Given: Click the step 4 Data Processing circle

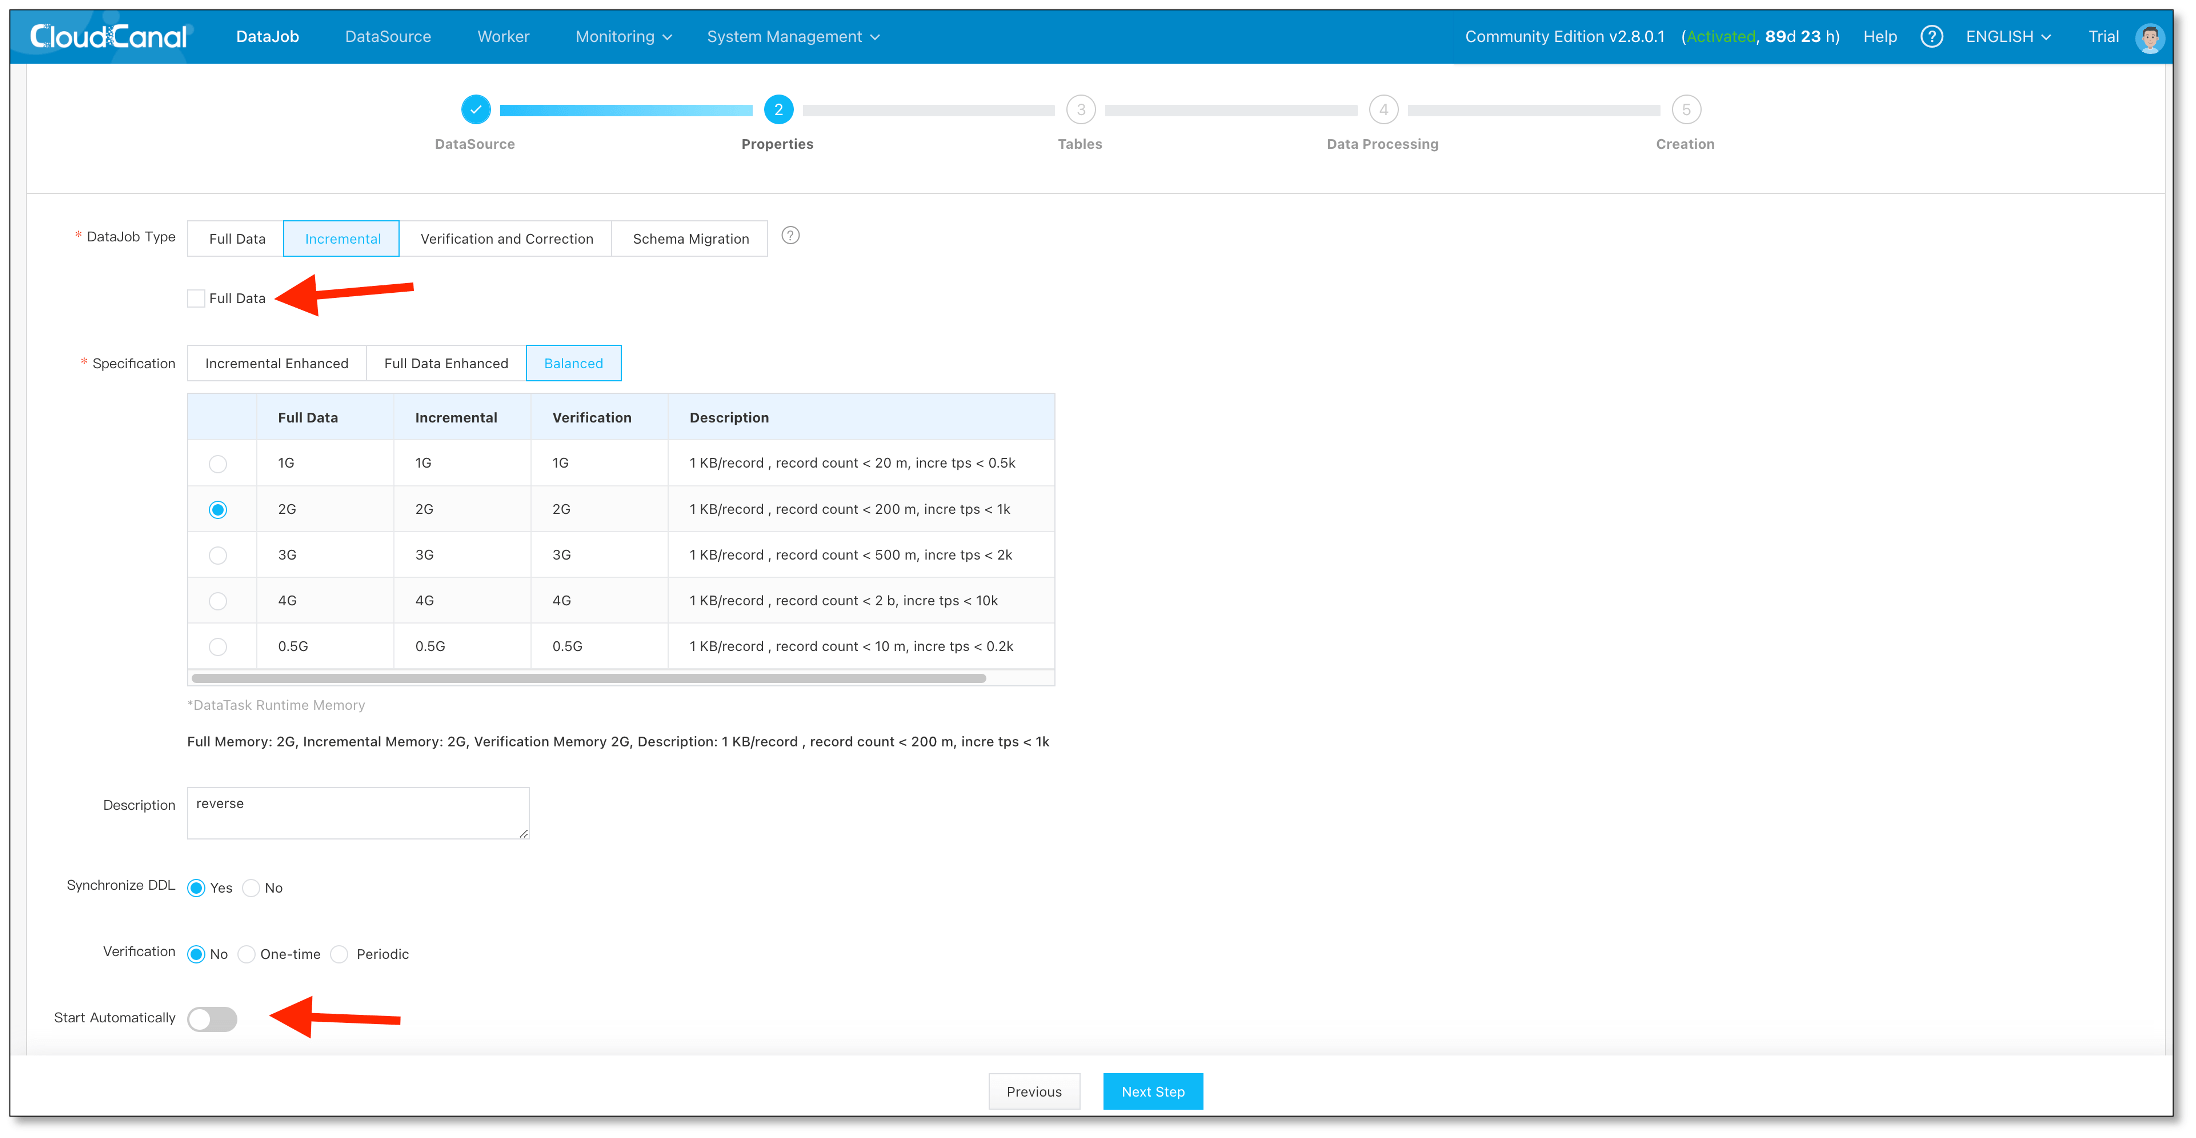Looking at the screenshot, I should (1383, 110).
